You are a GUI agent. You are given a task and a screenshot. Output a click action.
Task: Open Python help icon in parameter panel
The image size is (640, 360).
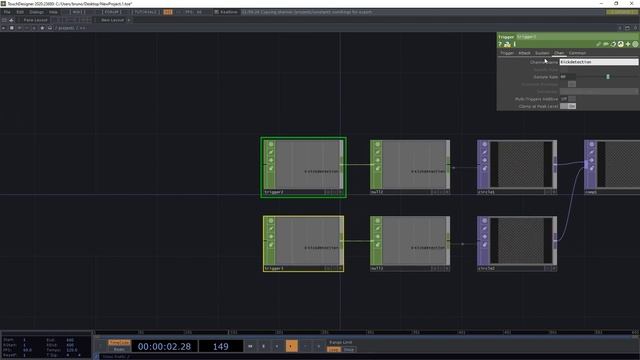507,44
